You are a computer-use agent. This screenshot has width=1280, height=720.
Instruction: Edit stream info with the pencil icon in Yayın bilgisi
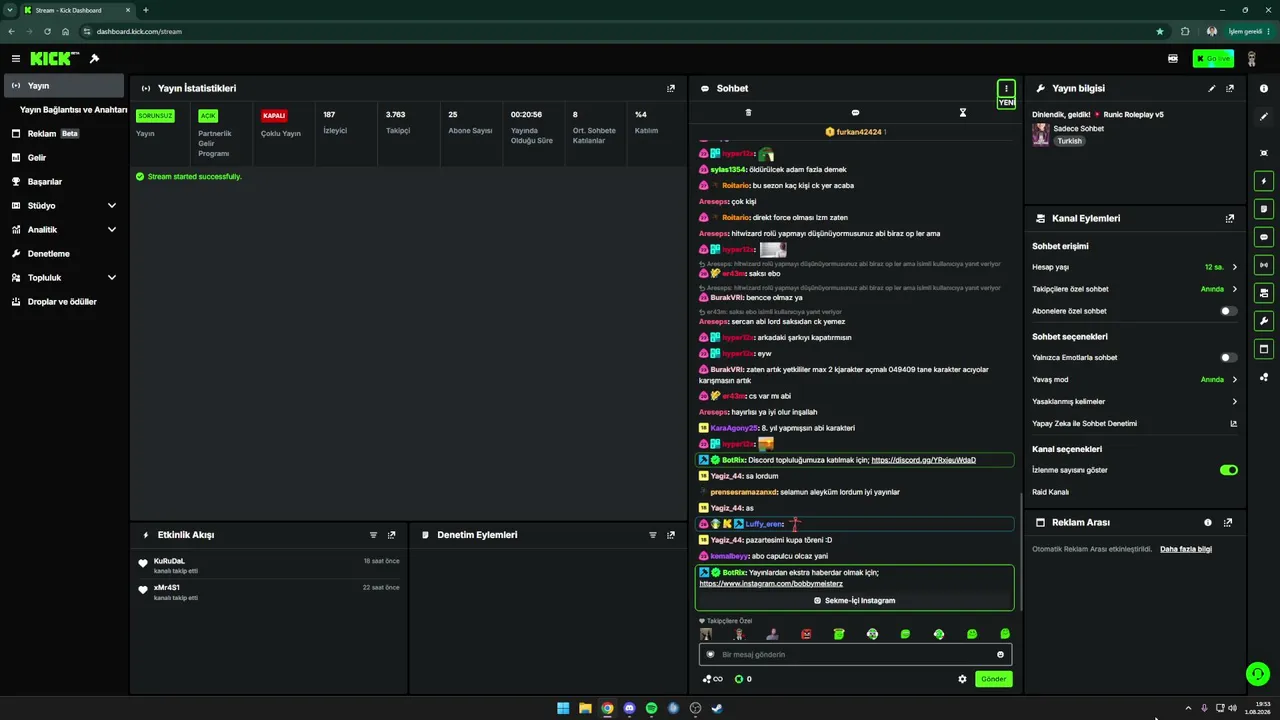1212,88
